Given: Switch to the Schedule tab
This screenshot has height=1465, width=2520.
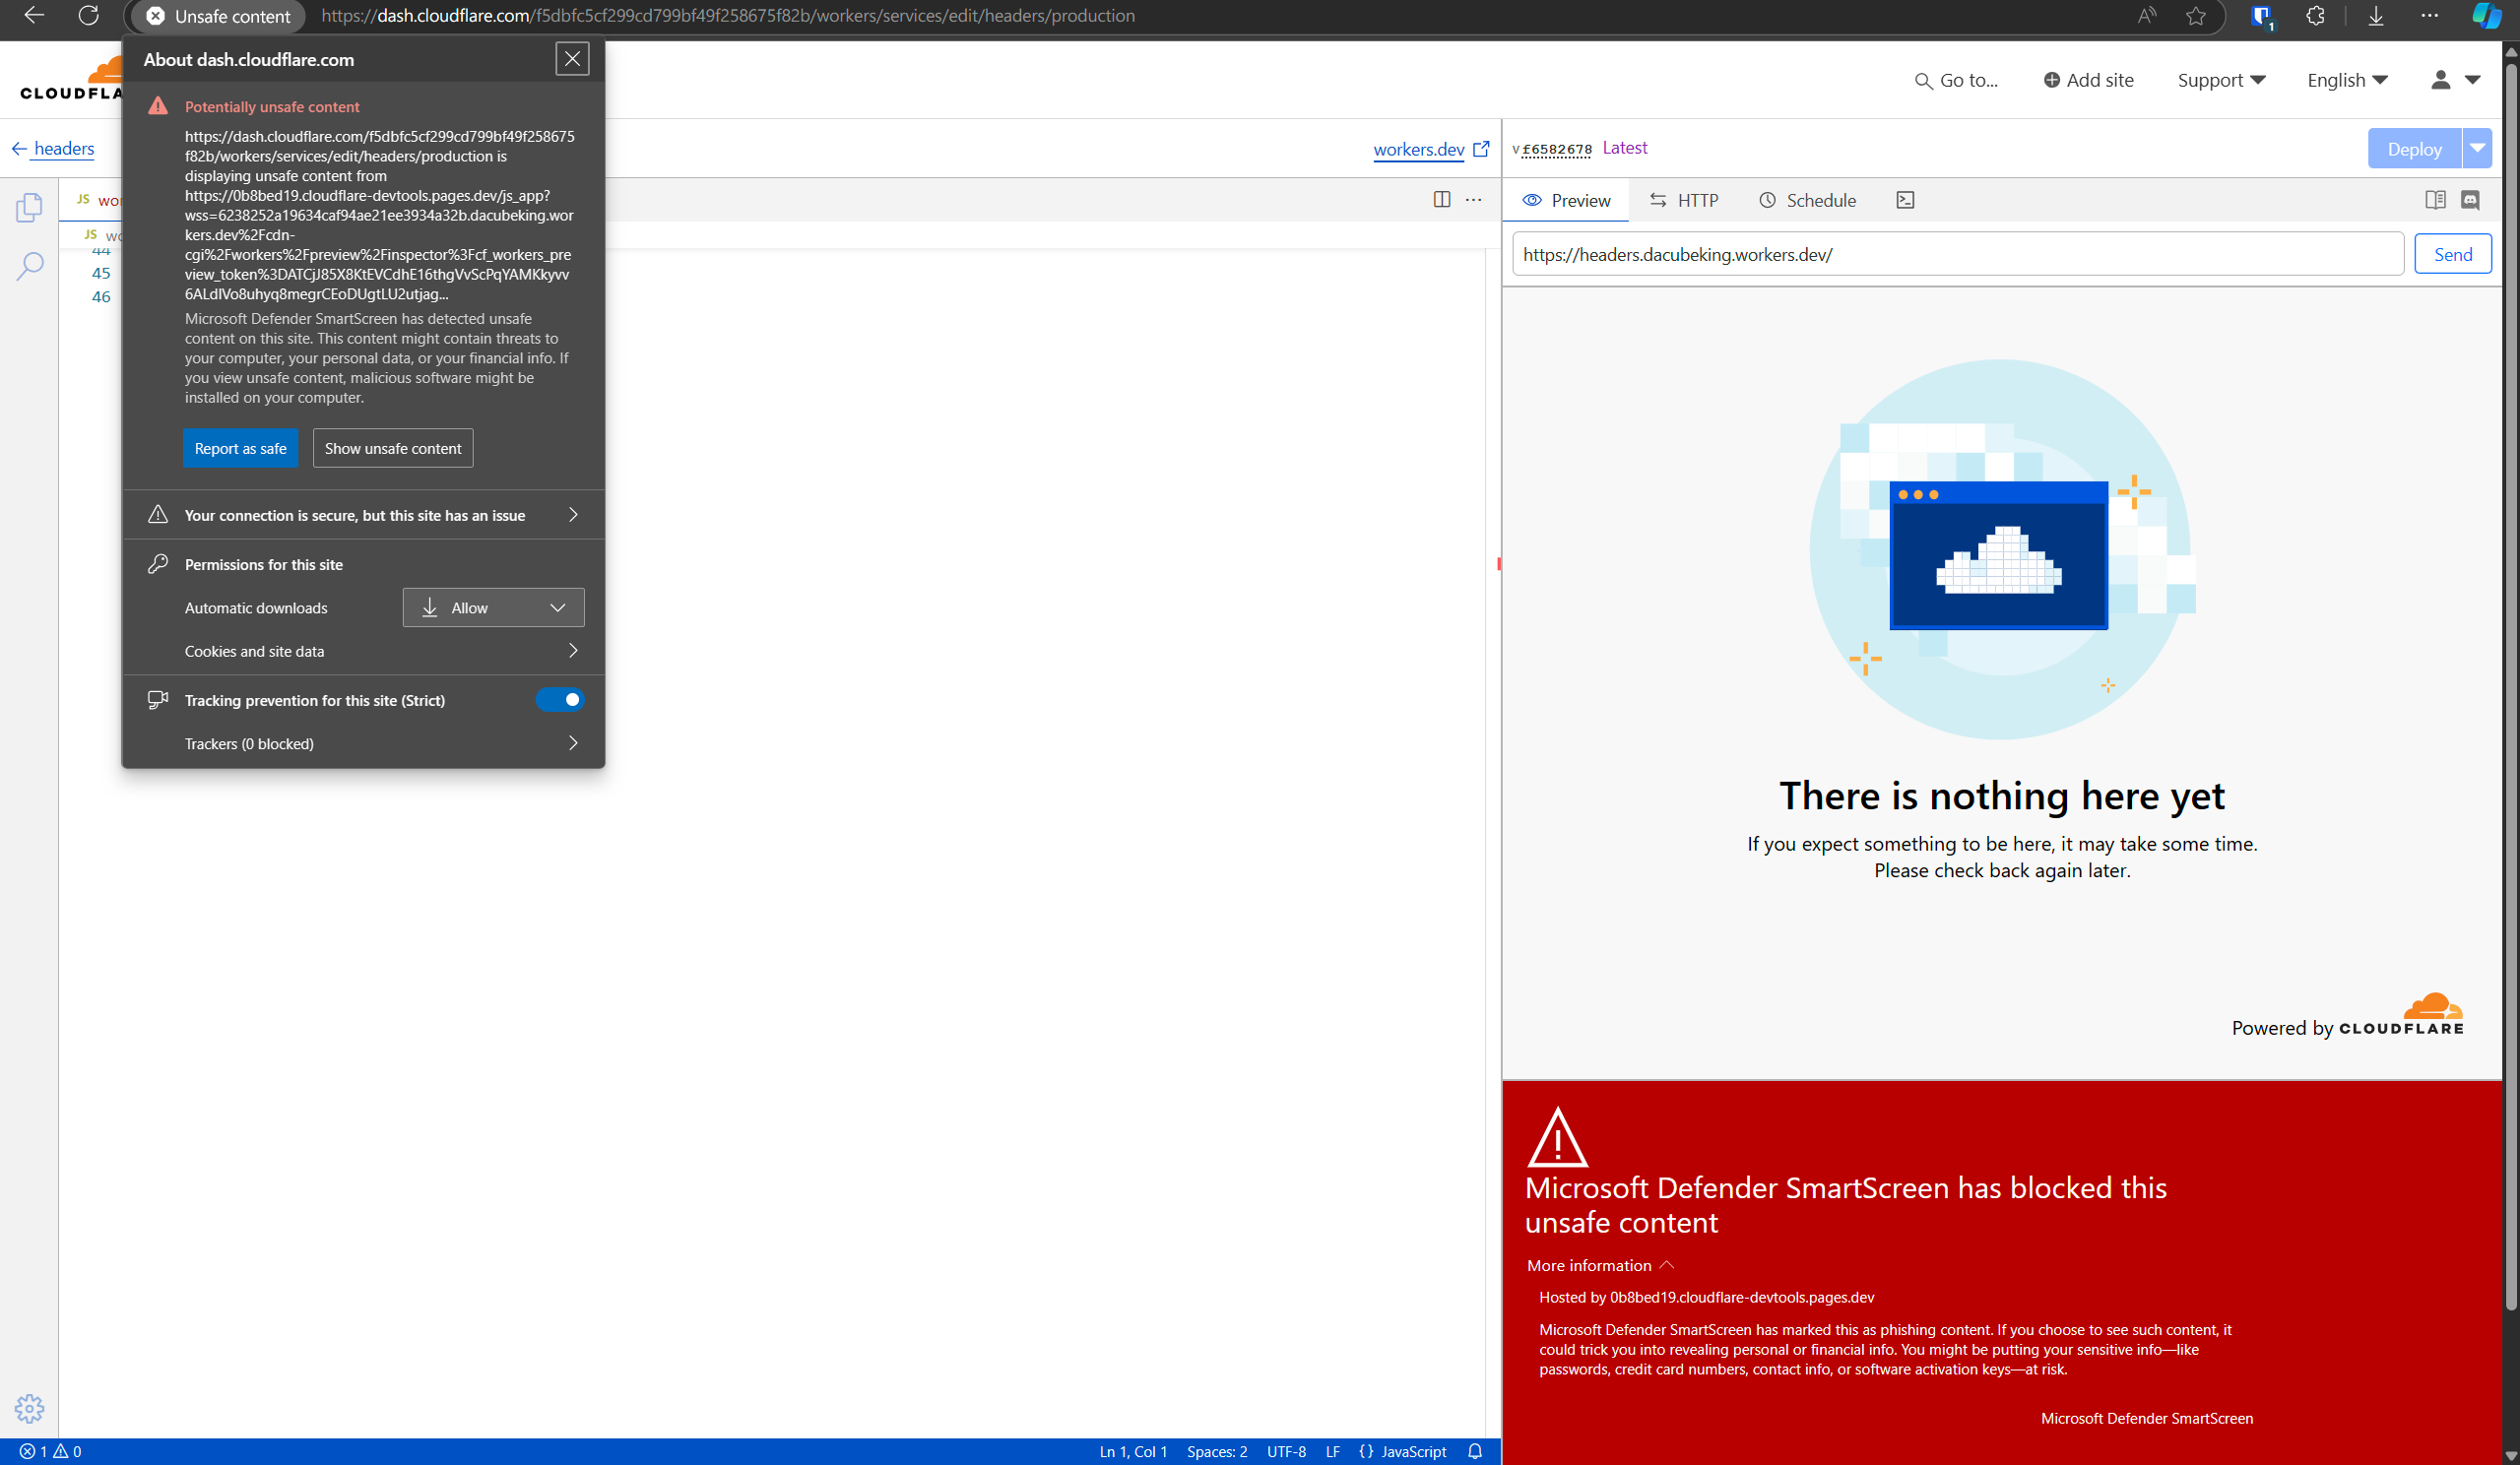Looking at the screenshot, I should (1807, 200).
